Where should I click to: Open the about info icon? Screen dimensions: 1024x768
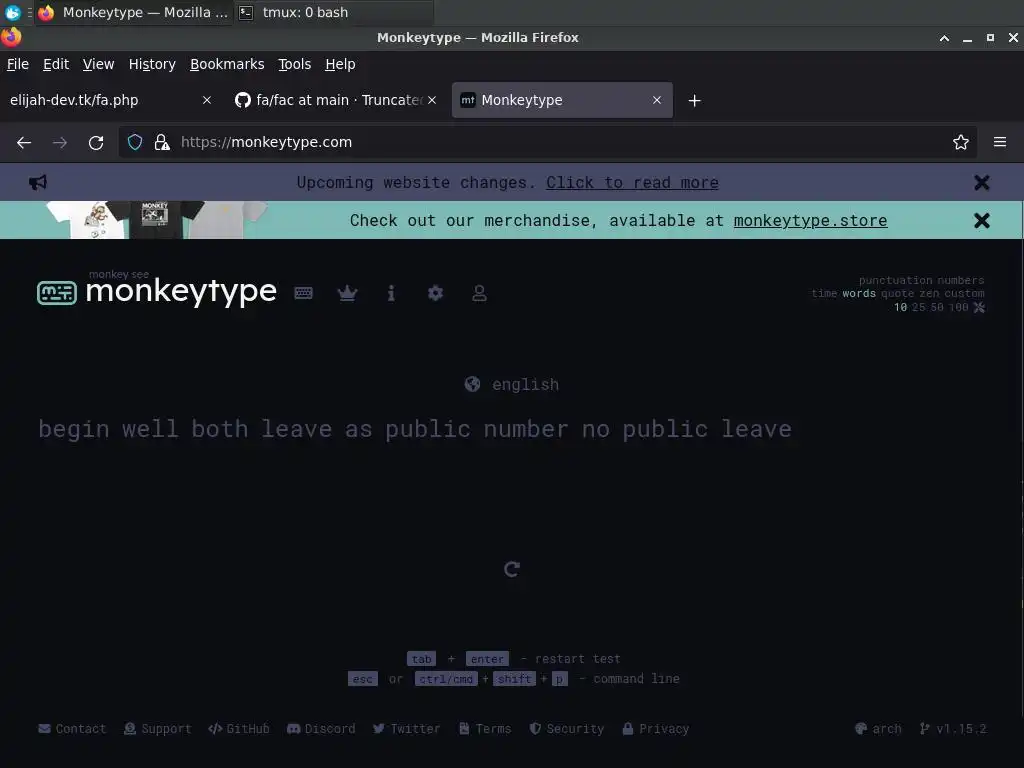391,293
